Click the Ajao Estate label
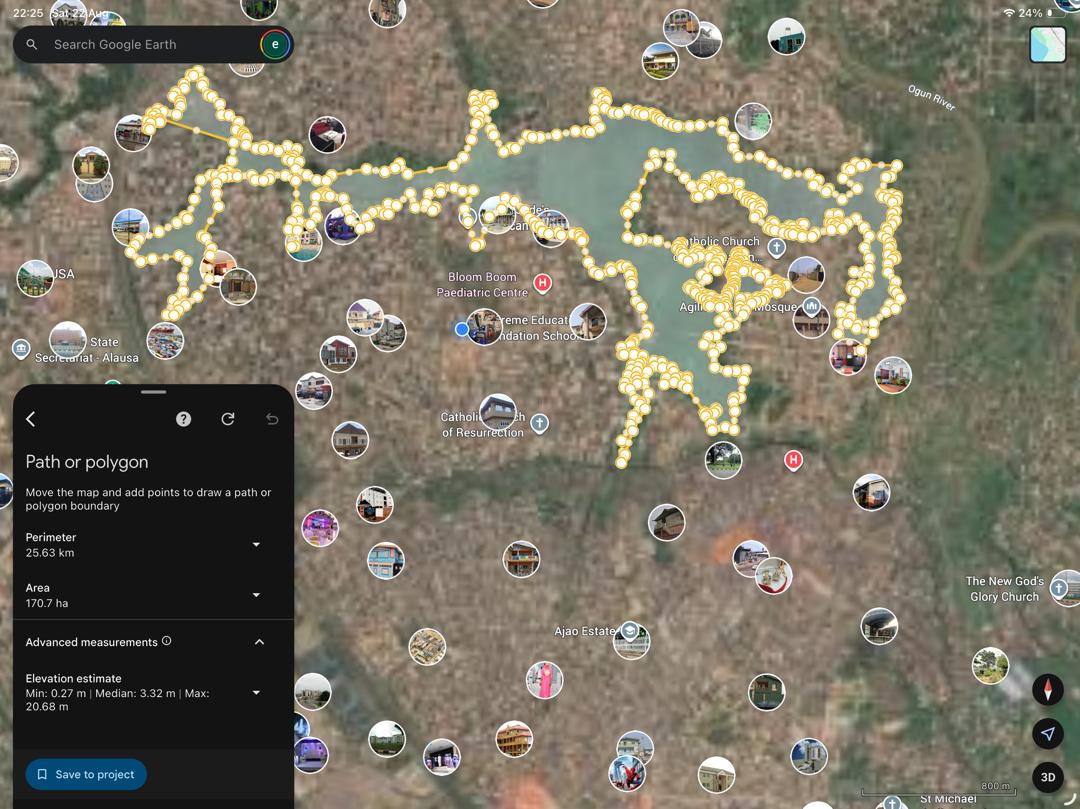Screen dimensions: 1080x809 pyautogui.click(x=585, y=631)
